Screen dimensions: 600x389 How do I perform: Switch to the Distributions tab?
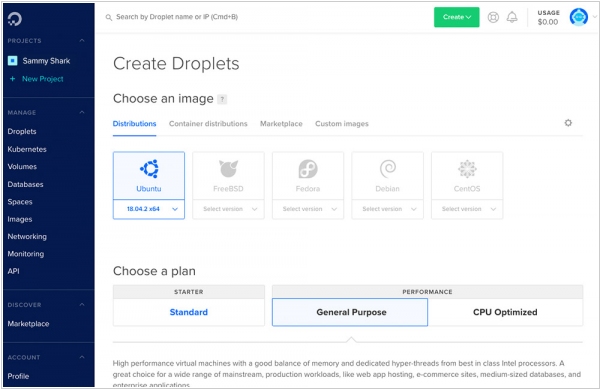tap(134, 124)
